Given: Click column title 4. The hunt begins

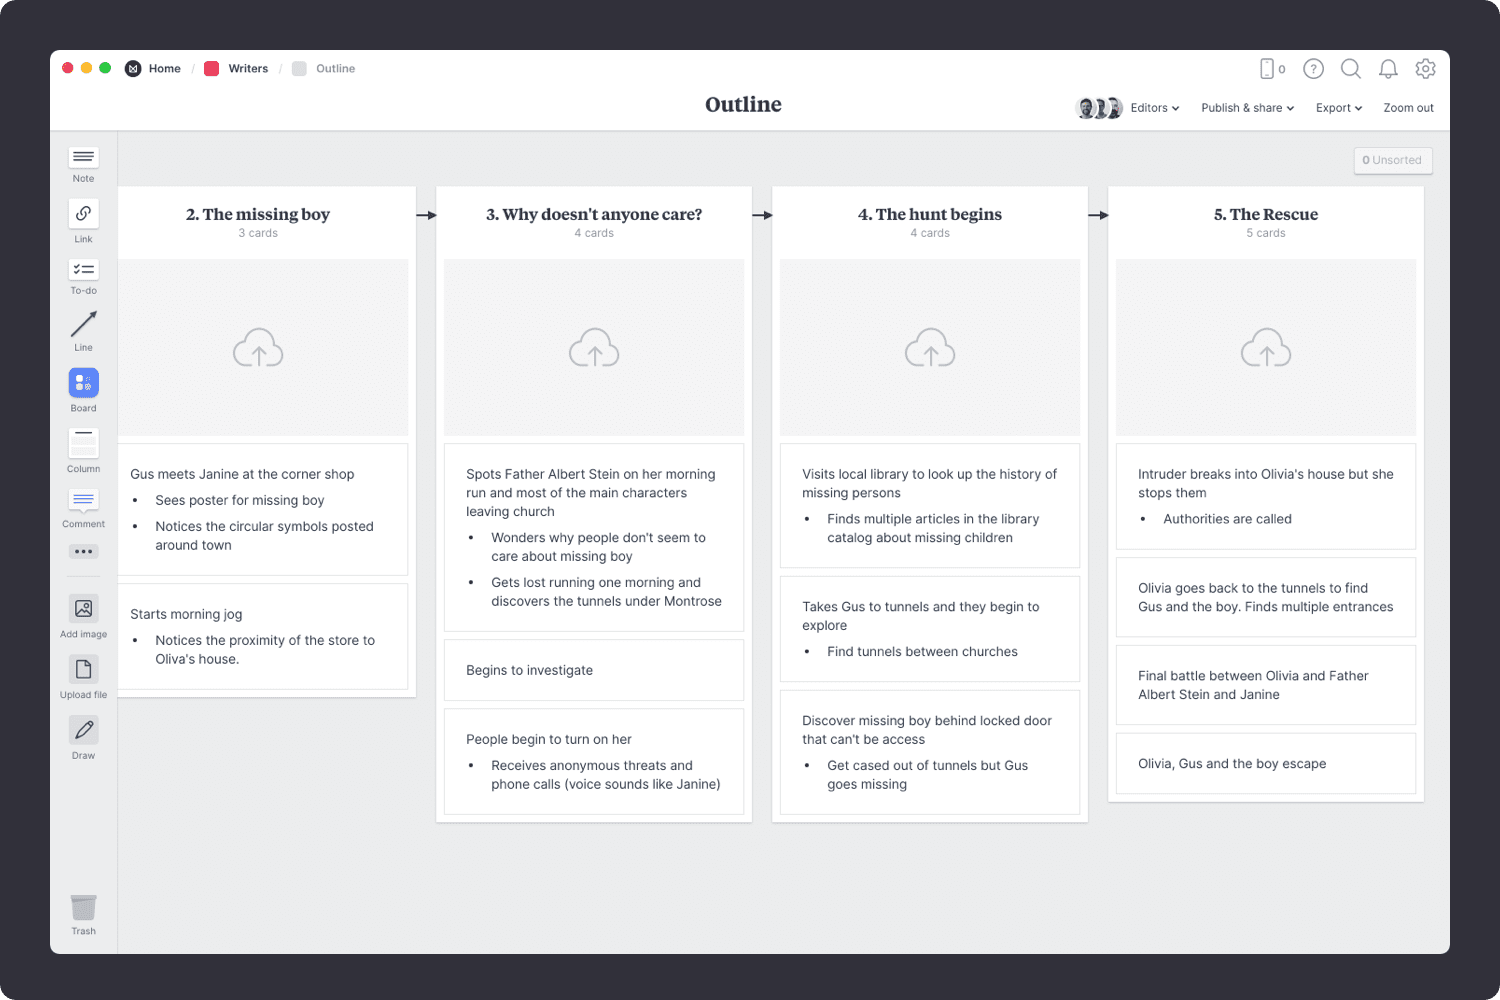Looking at the screenshot, I should (x=930, y=214).
